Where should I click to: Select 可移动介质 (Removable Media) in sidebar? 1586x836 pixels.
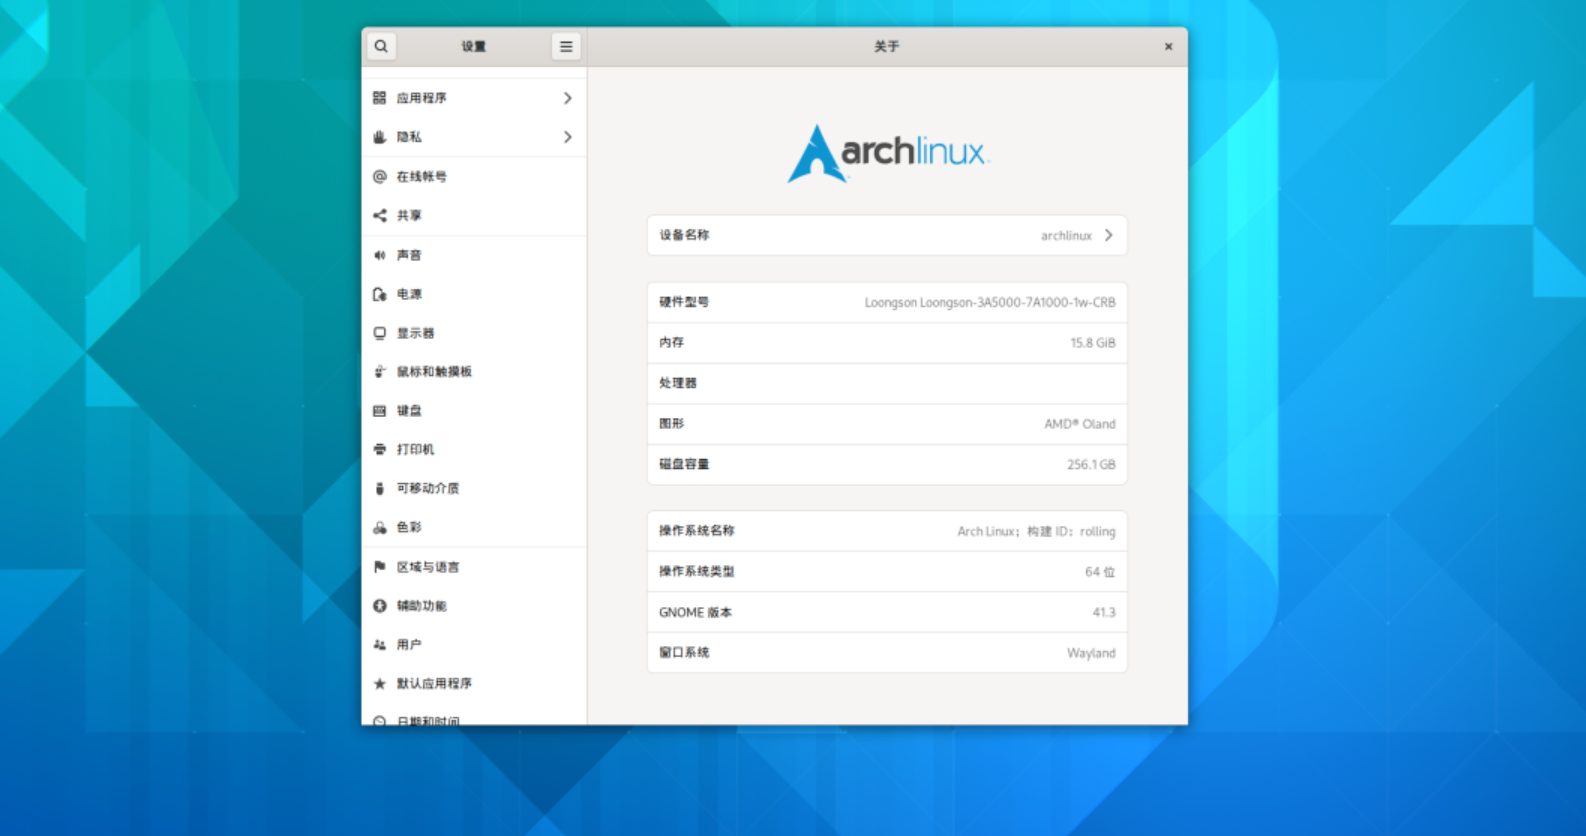(x=428, y=489)
